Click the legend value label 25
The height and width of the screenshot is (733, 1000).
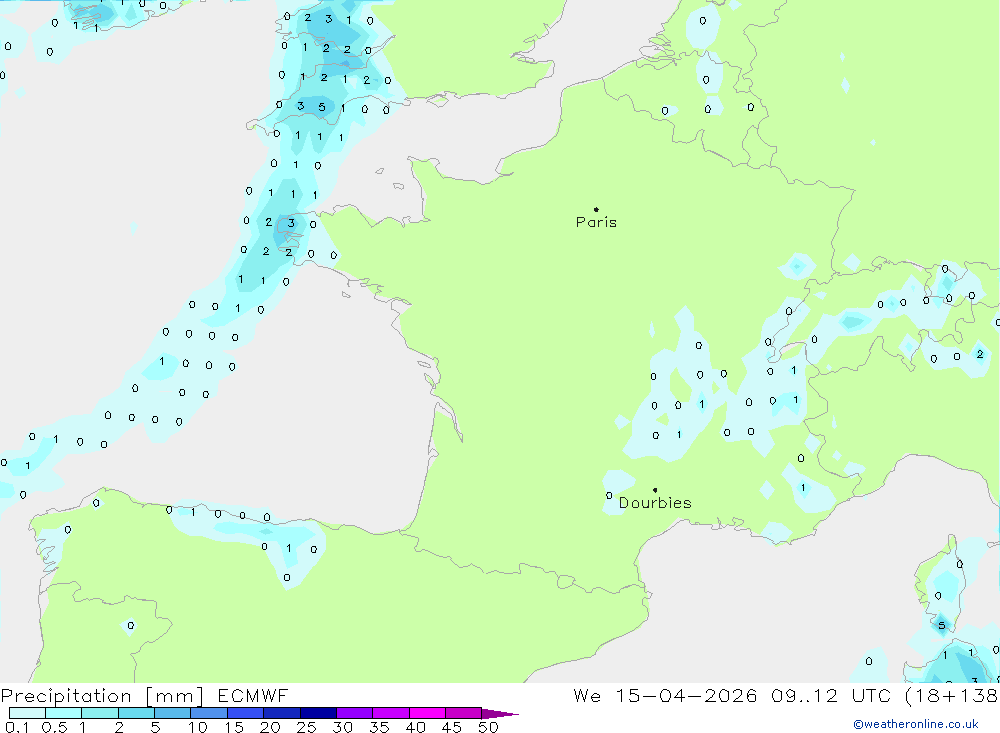[x=306, y=727]
